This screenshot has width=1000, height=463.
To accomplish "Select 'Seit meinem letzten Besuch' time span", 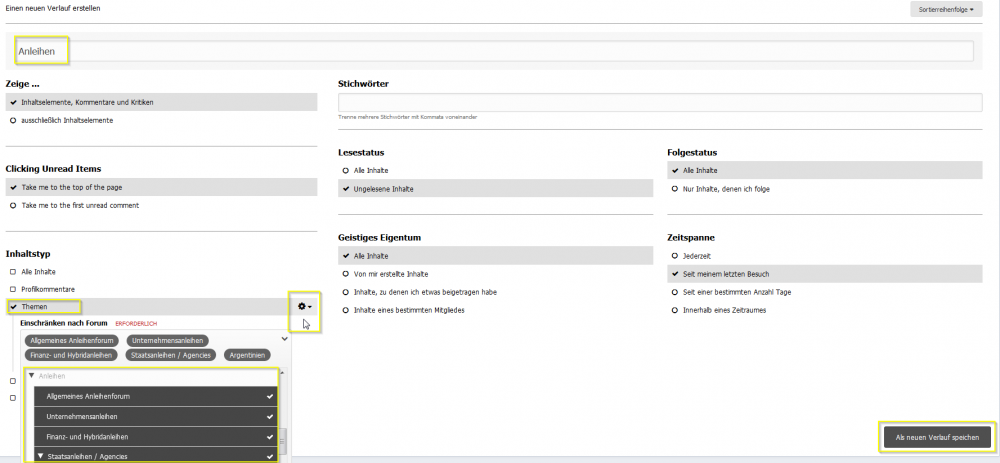I will pos(825,274).
